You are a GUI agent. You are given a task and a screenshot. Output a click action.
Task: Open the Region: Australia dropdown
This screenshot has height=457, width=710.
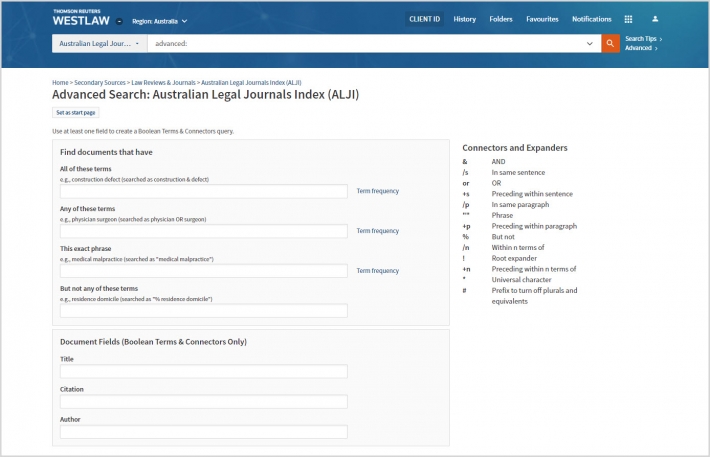pyautogui.click(x=159, y=21)
